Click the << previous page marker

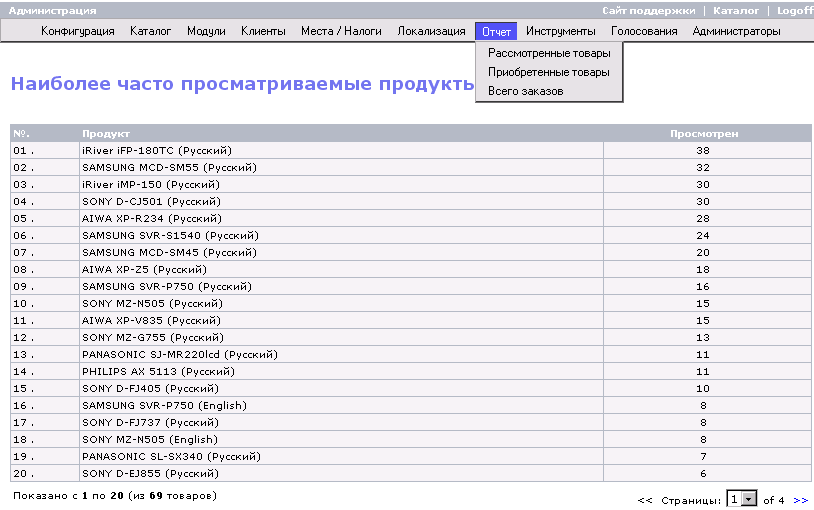[x=645, y=501]
